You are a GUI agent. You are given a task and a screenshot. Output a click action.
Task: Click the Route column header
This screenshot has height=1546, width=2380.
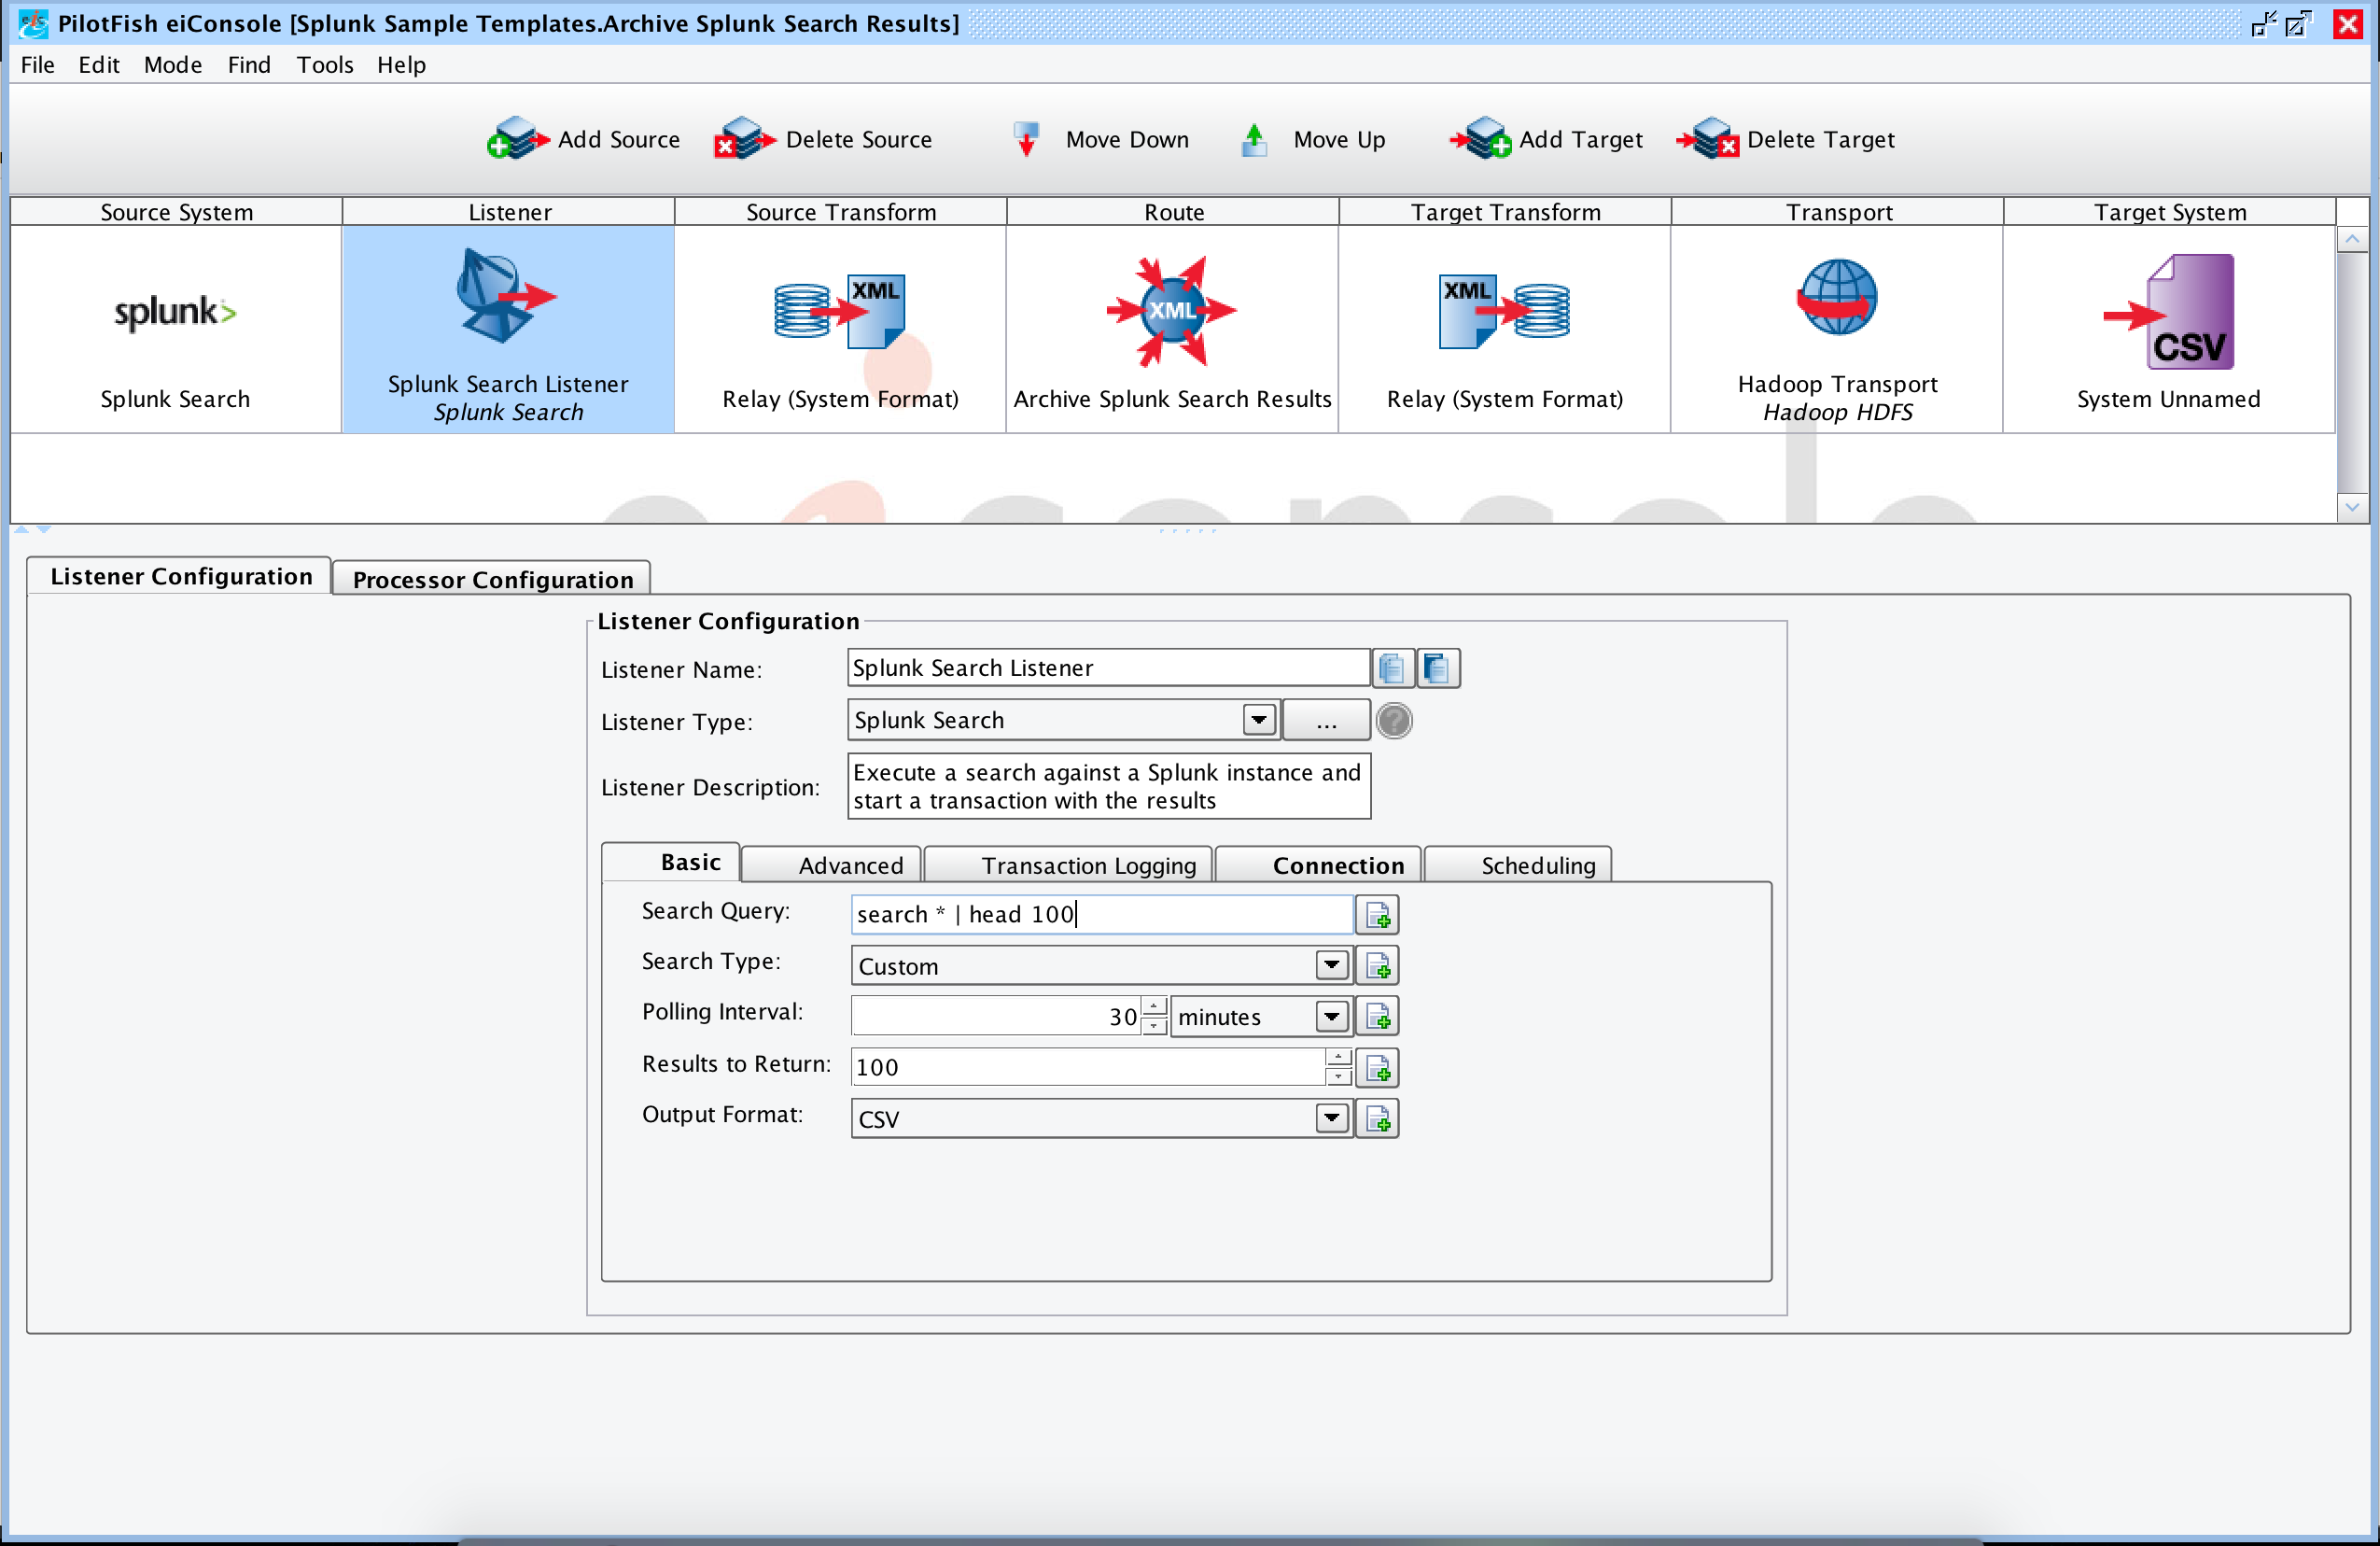(x=1173, y=212)
